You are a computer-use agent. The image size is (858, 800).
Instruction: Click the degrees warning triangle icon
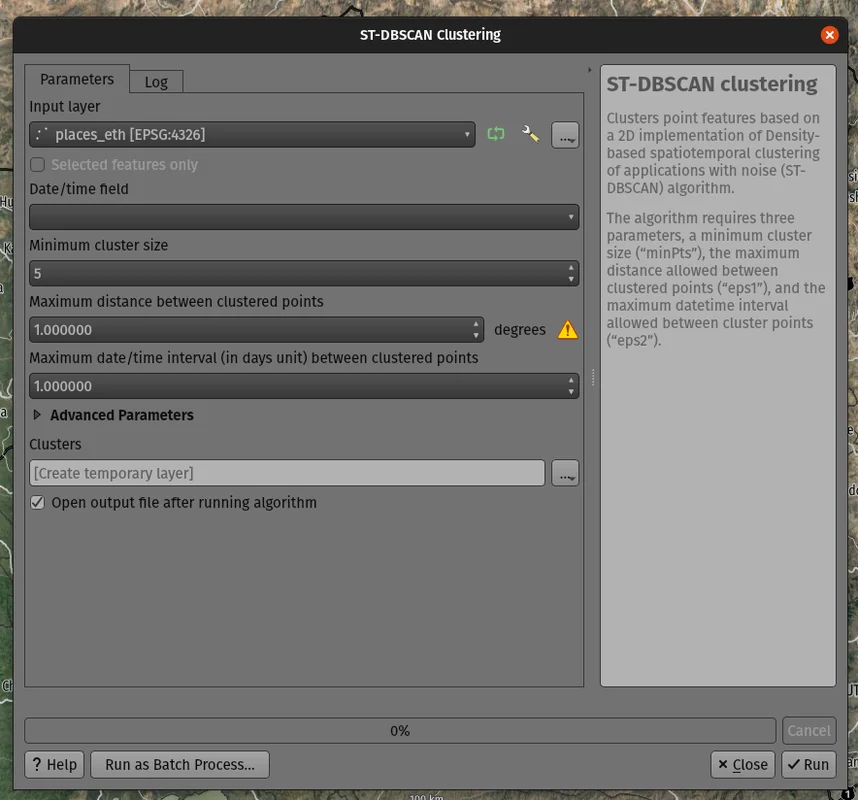tap(568, 330)
